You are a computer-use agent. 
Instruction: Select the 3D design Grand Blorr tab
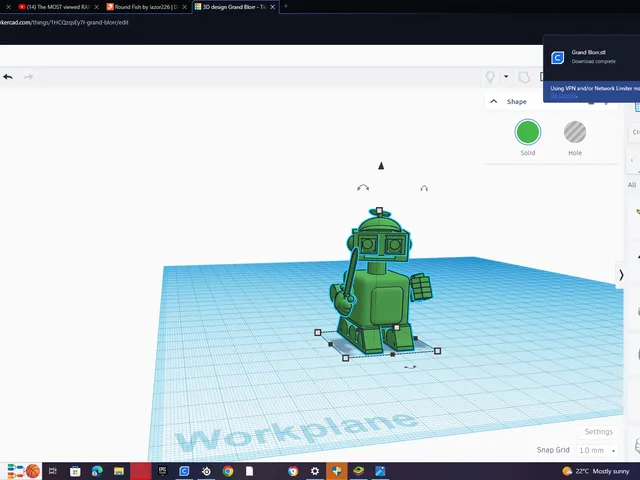coord(231,7)
